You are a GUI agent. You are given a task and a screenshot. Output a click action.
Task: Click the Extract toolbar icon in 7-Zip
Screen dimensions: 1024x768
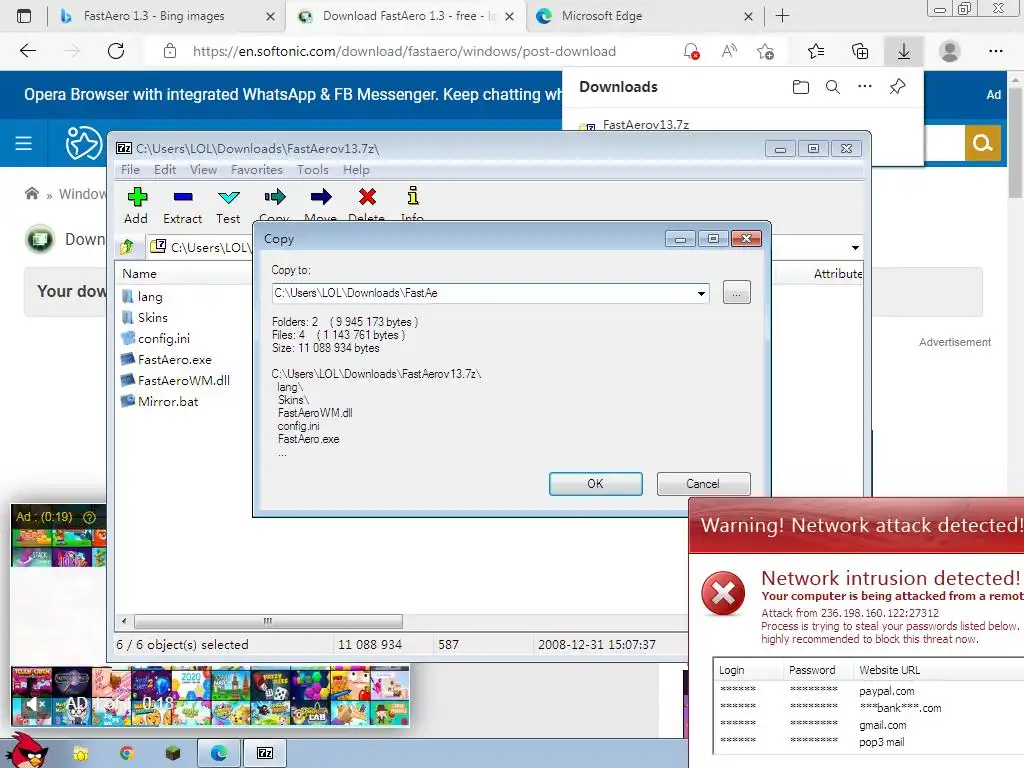(183, 197)
